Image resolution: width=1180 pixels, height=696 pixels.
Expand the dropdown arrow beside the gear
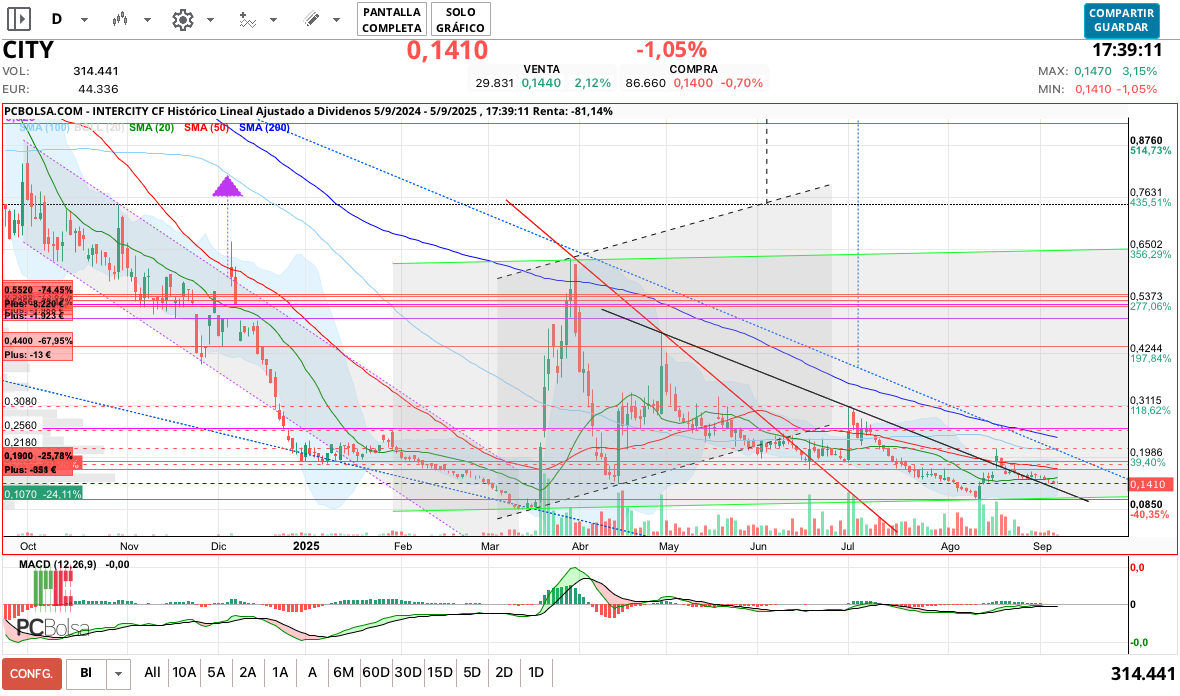[x=211, y=20]
